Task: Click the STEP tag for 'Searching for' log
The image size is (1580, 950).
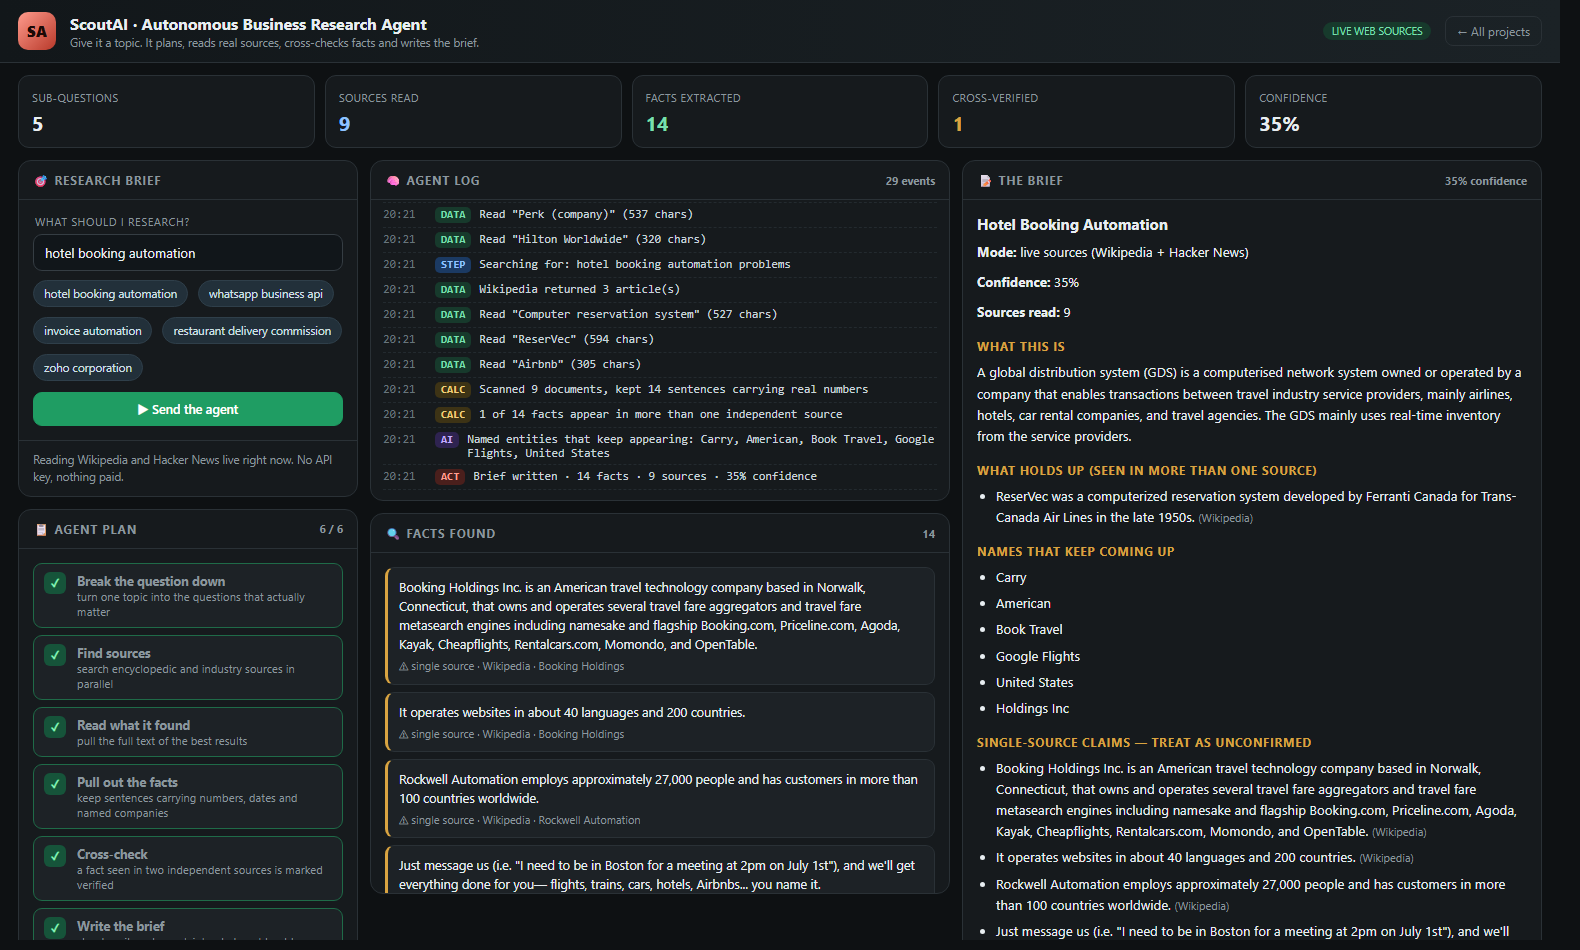Action: (x=453, y=265)
